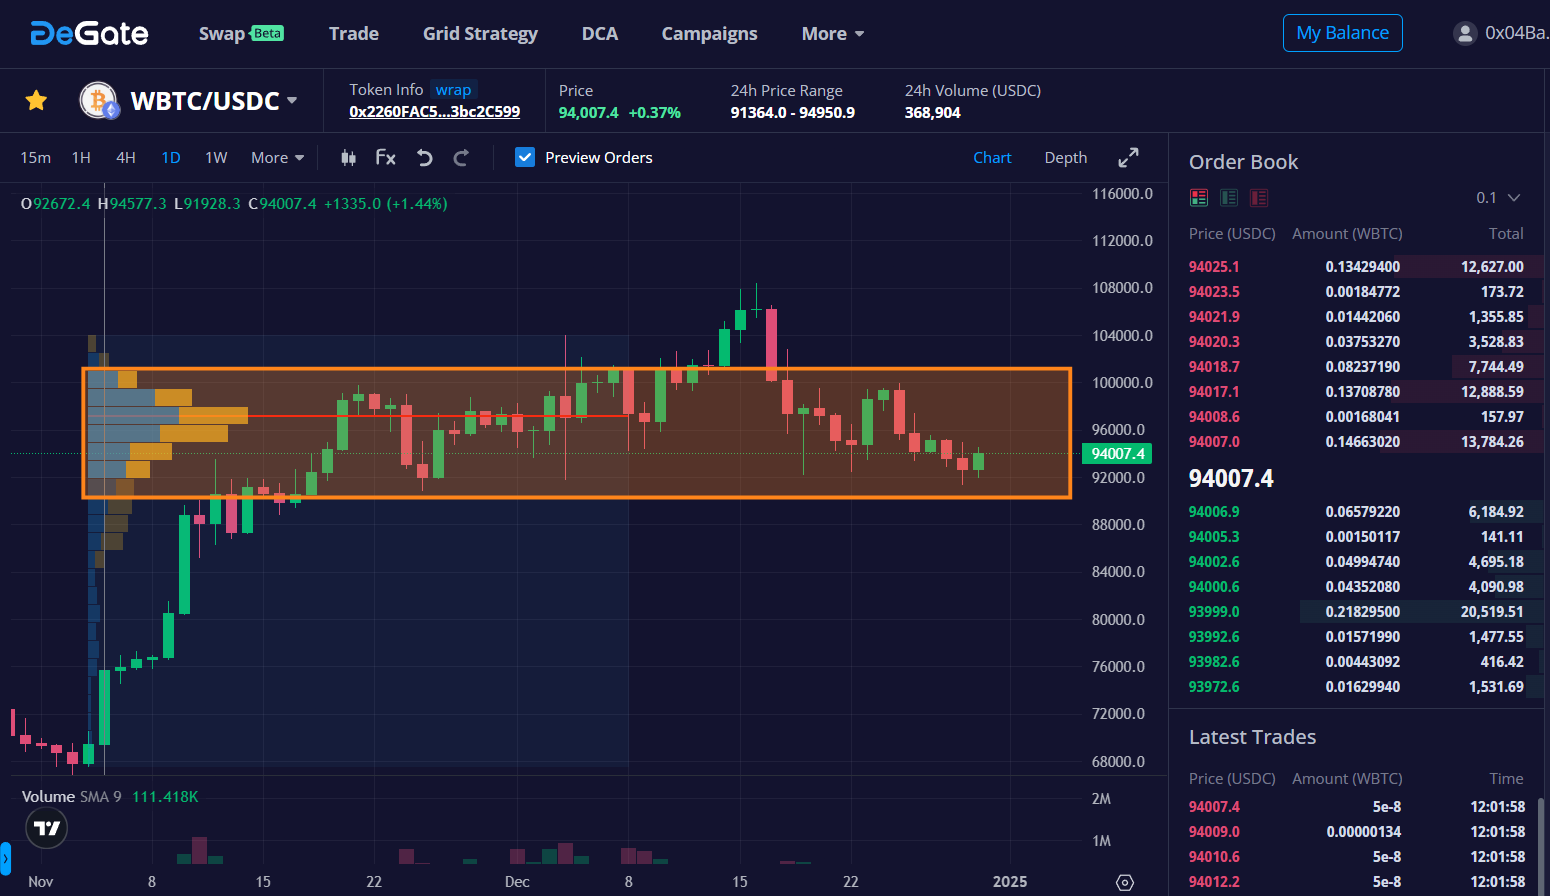Click the TradingView logo icon
This screenshot has width=1550, height=896.
pos(46,828)
